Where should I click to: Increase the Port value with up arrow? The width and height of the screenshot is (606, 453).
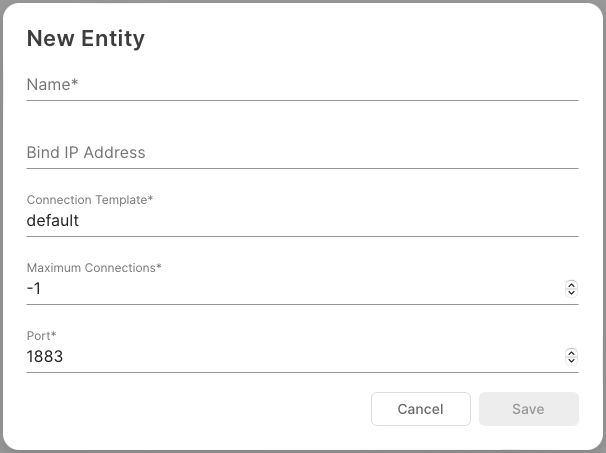click(x=571, y=353)
